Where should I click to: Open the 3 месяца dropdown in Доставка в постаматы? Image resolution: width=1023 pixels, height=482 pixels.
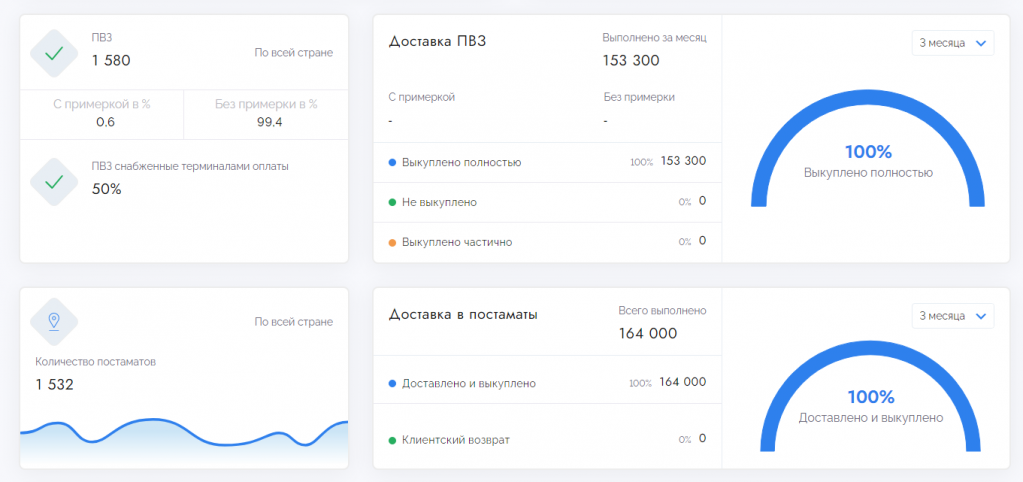(x=952, y=316)
